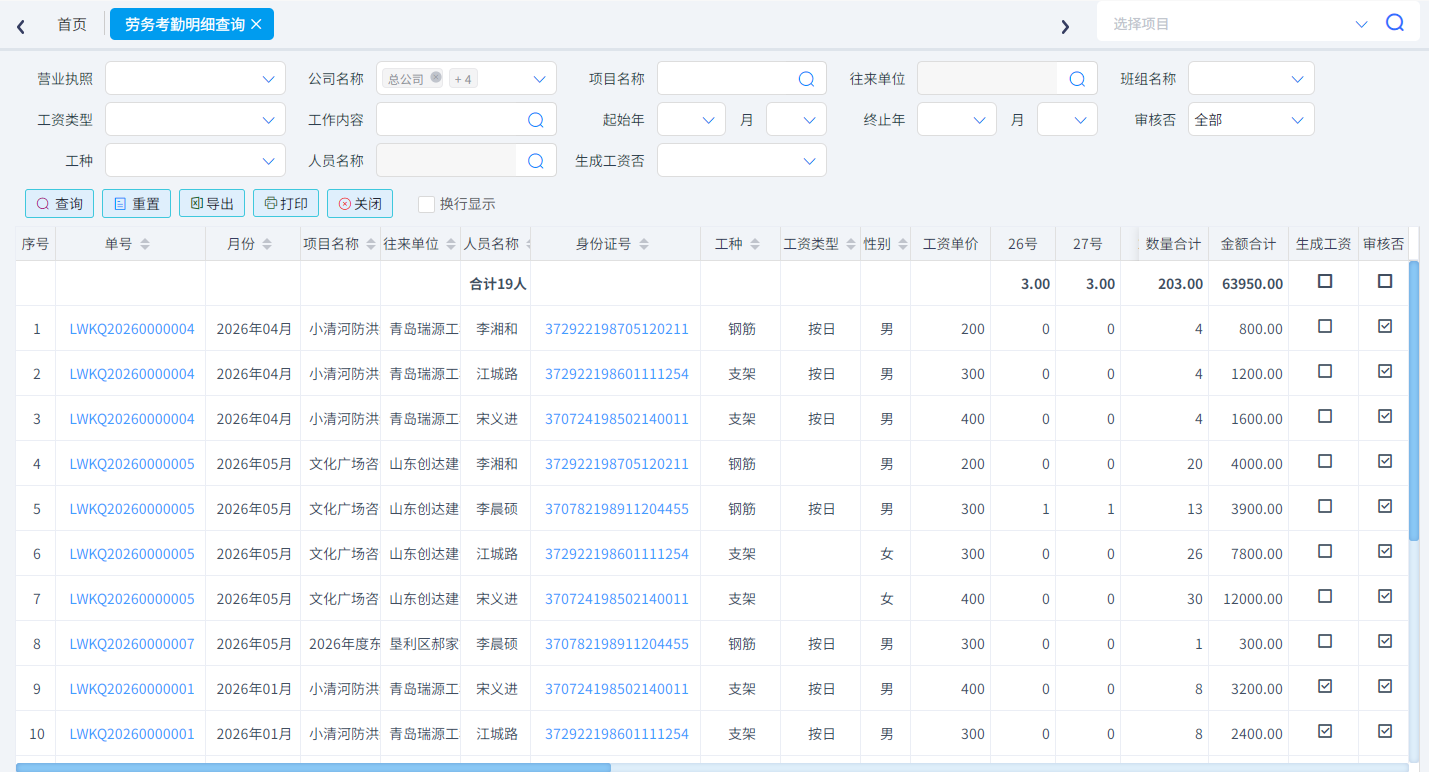Click the magnifier icon in 工作内容 field
The width and height of the screenshot is (1429, 772).
pos(535,120)
